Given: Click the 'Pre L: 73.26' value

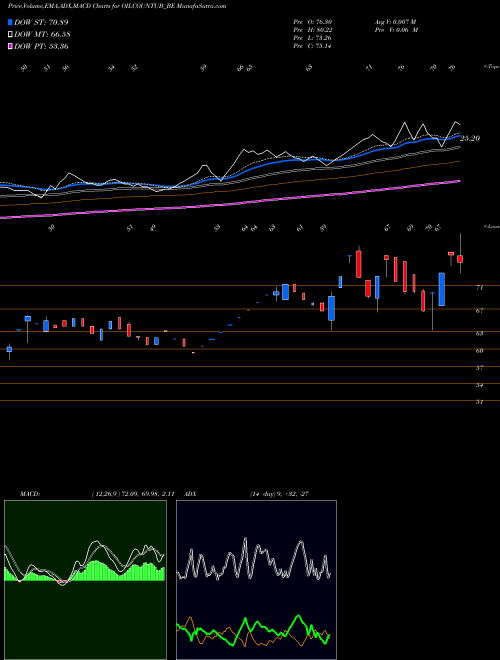Looking at the screenshot, I should click(312, 38).
